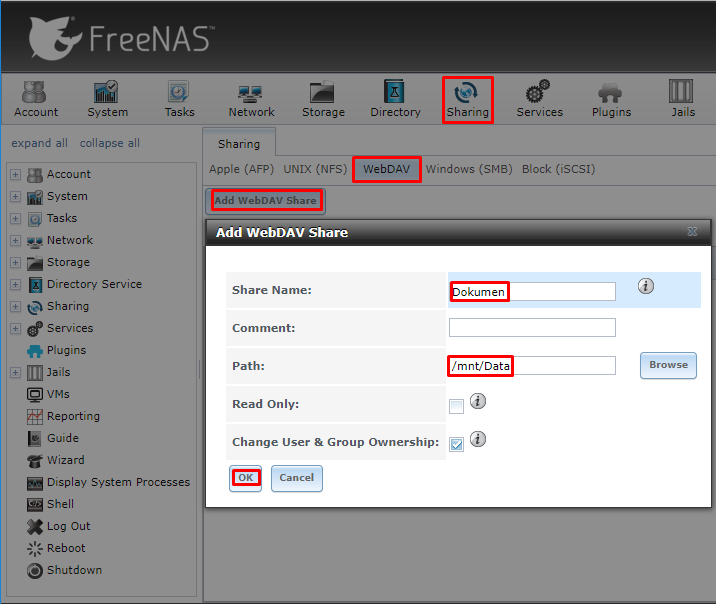Image resolution: width=716 pixels, height=604 pixels.
Task: Close the Add WebDAV Share dialog
Action: point(692,232)
